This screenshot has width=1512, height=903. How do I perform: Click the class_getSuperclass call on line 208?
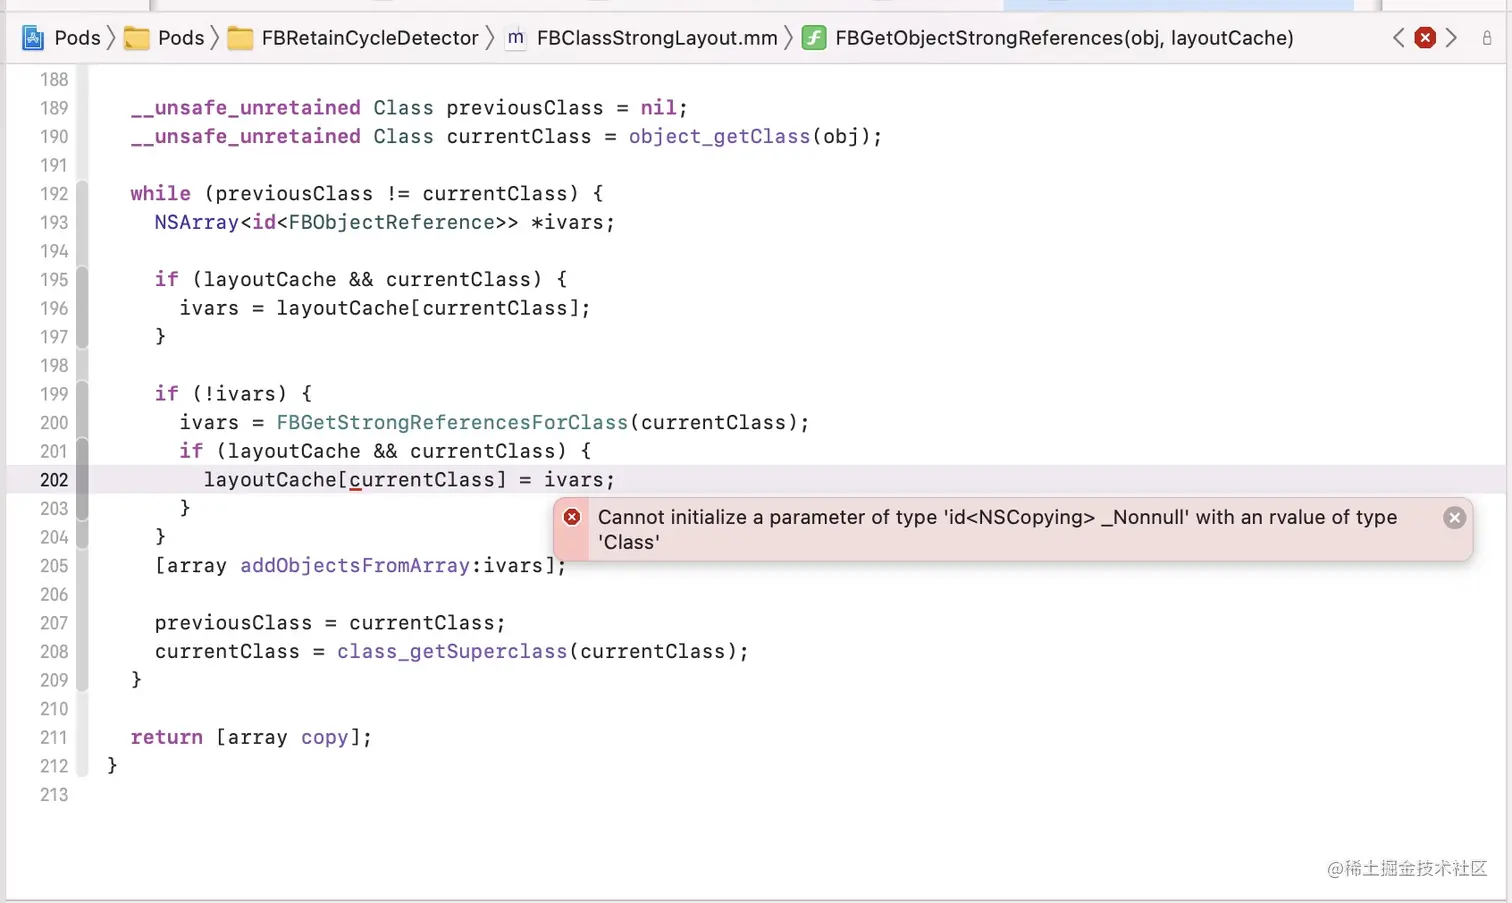tap(452, 651)
